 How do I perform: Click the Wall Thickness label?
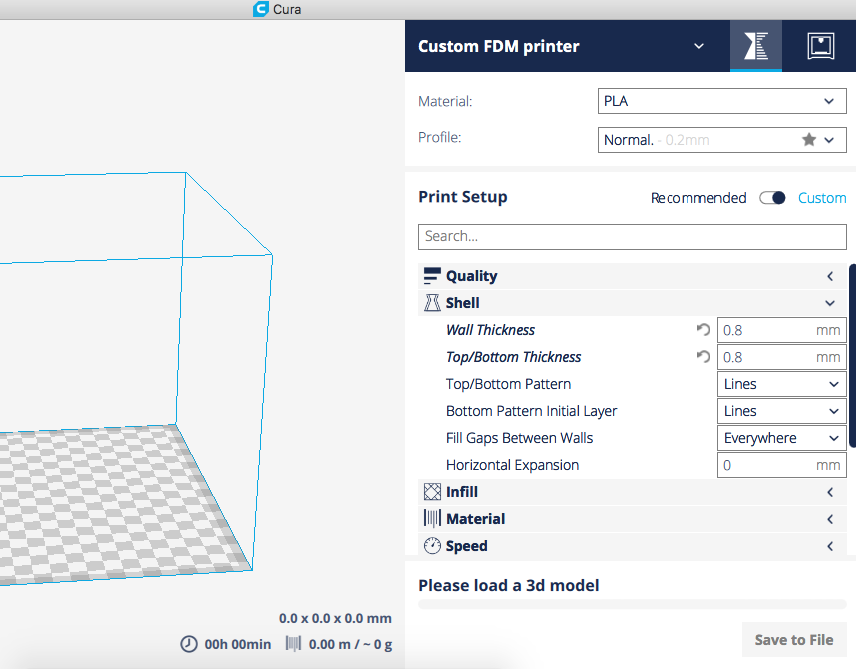tap(490, 330)
